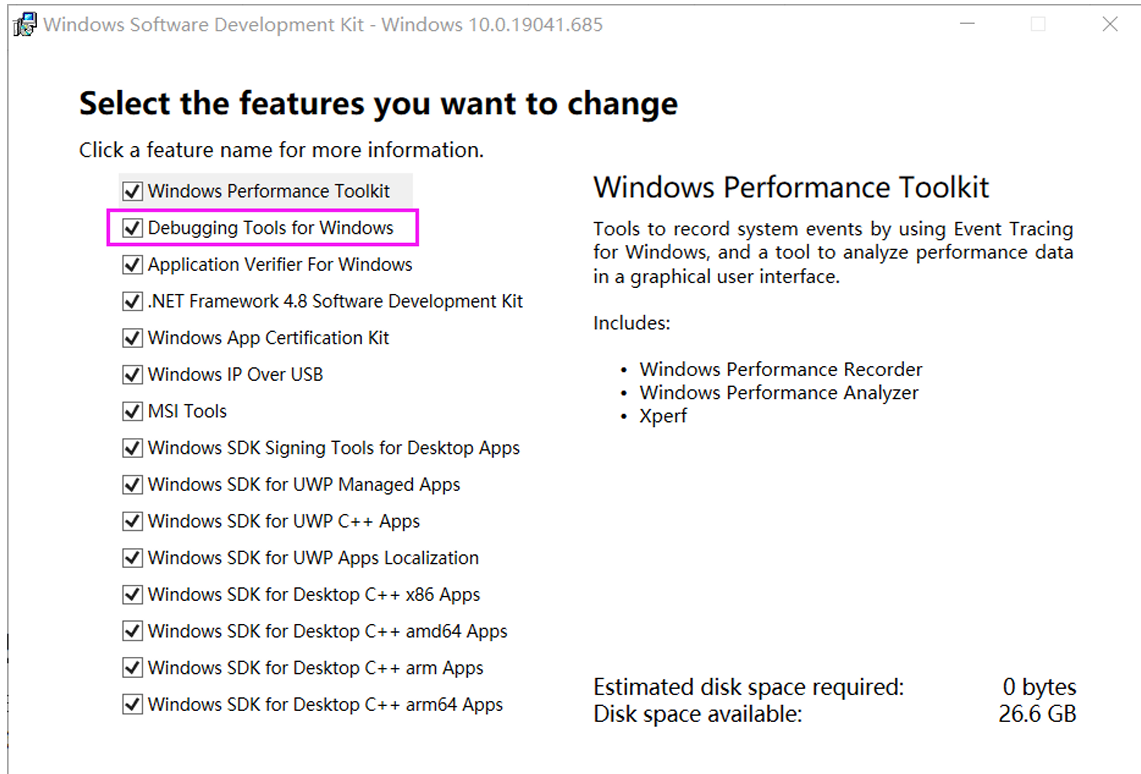Toggle .NET Framework 4.8 Software Development Kit checkbox
The height and width of the screenshot is (774, 1141).
pos(132,301)
